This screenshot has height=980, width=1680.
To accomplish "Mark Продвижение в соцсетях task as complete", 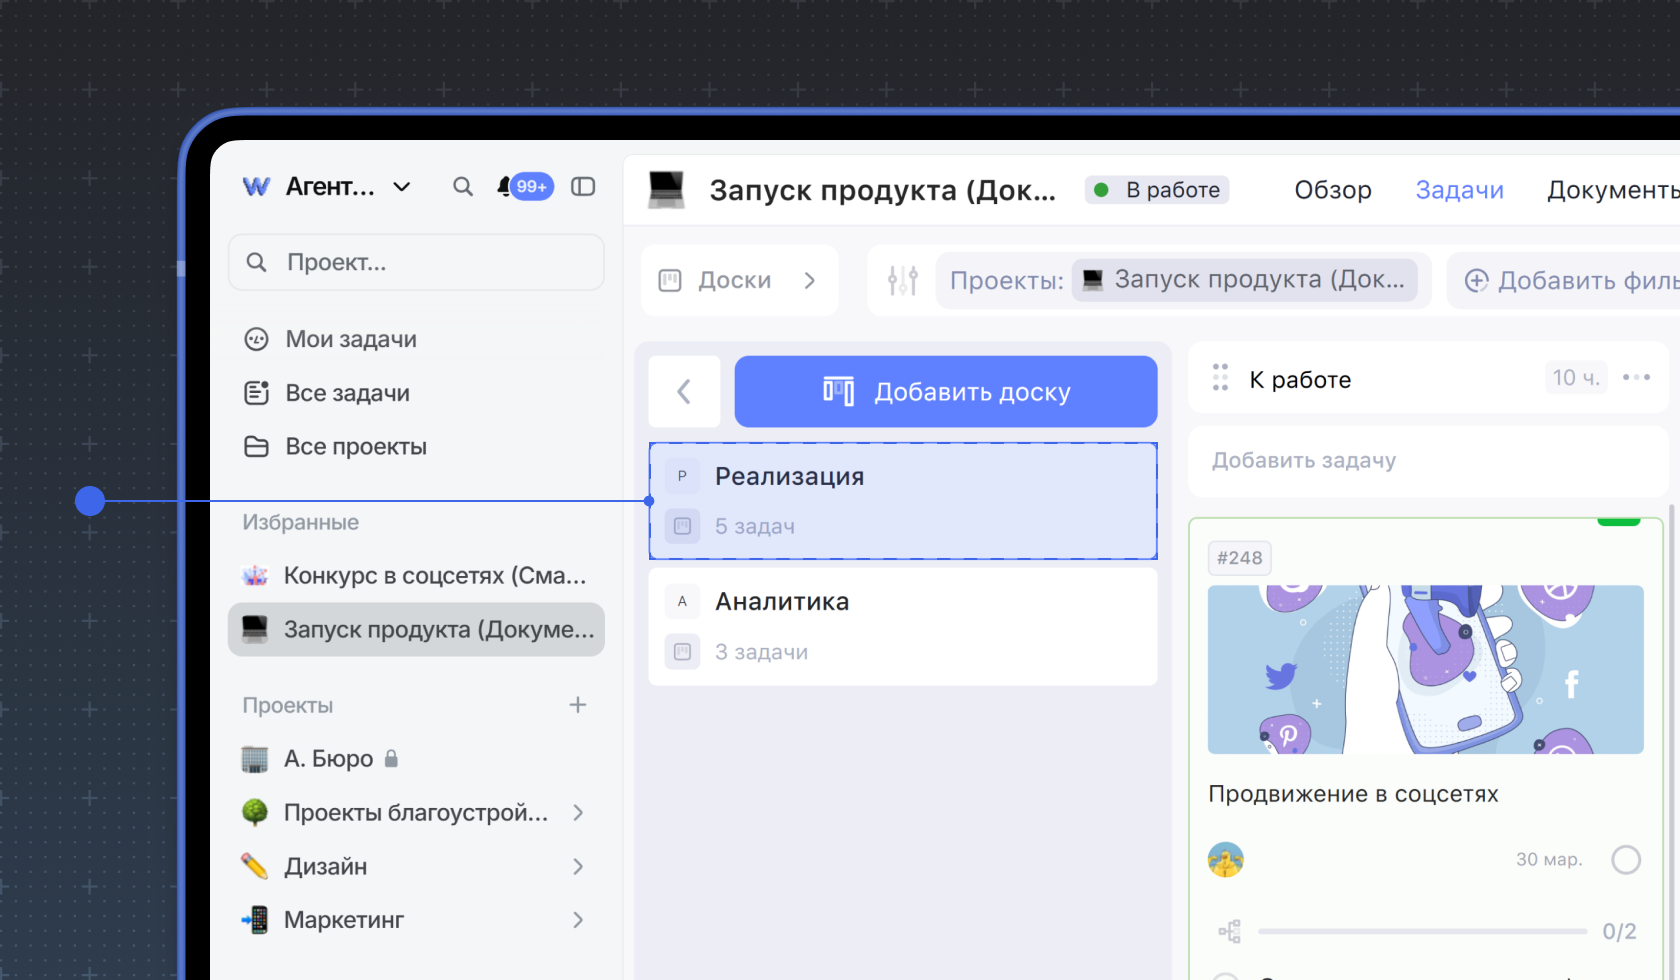I will pyautogui.click(x=1625, y=860).
